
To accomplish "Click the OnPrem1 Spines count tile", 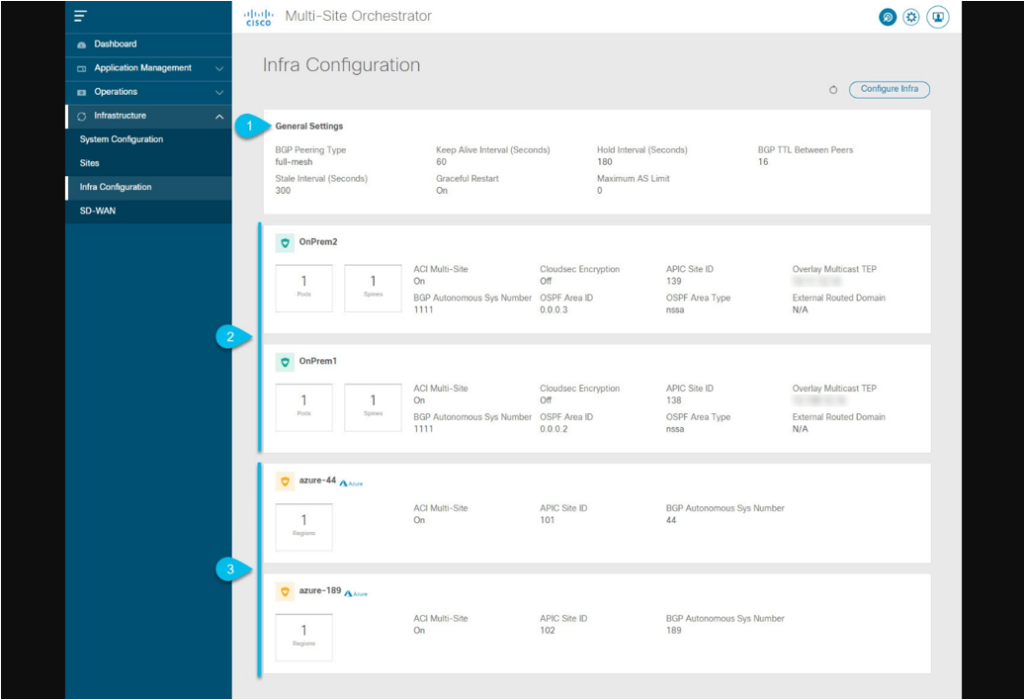I will [373, 407].
